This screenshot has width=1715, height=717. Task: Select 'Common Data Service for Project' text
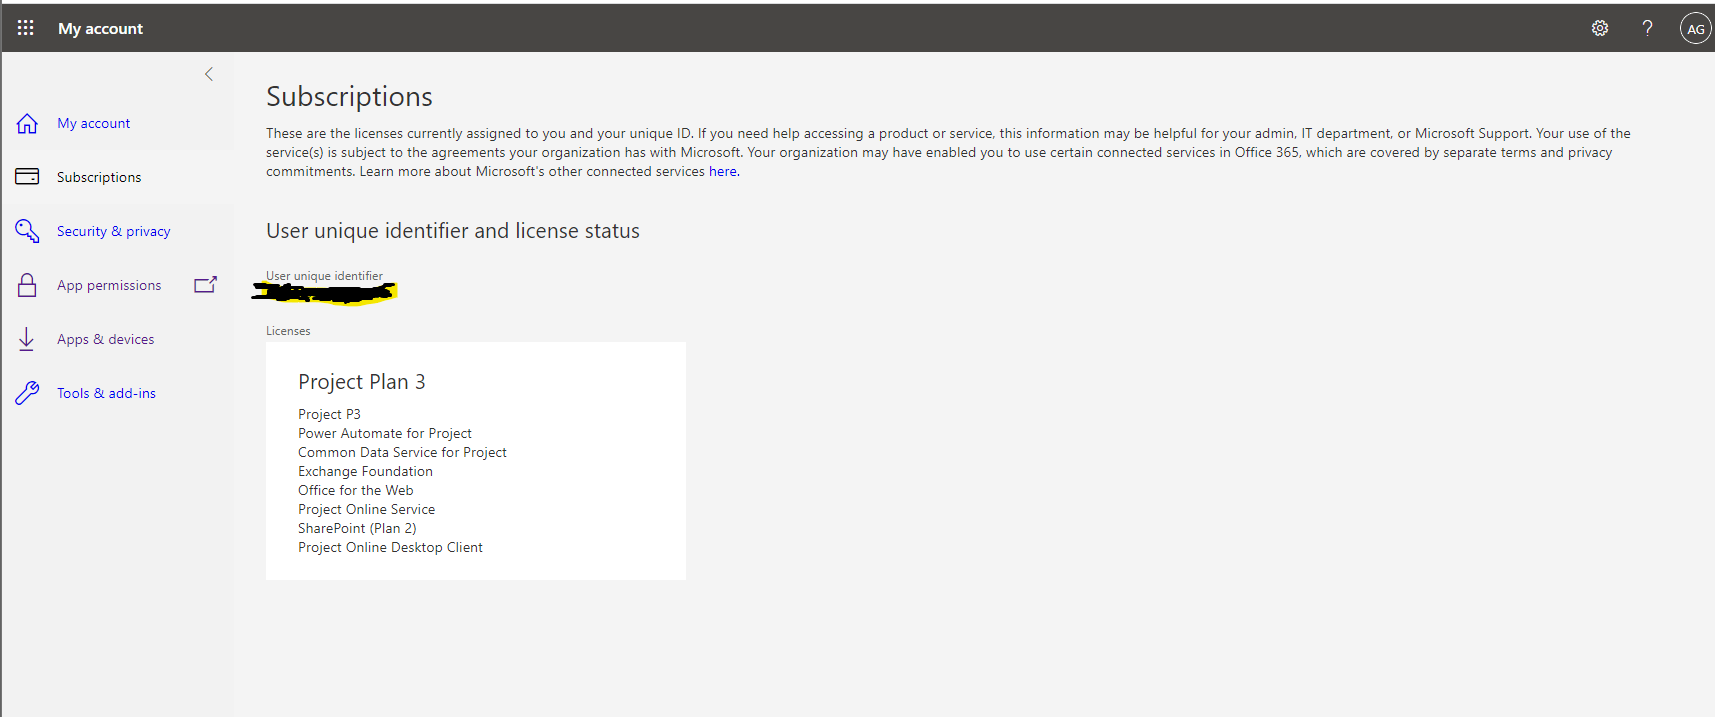(x=402, y=452)
